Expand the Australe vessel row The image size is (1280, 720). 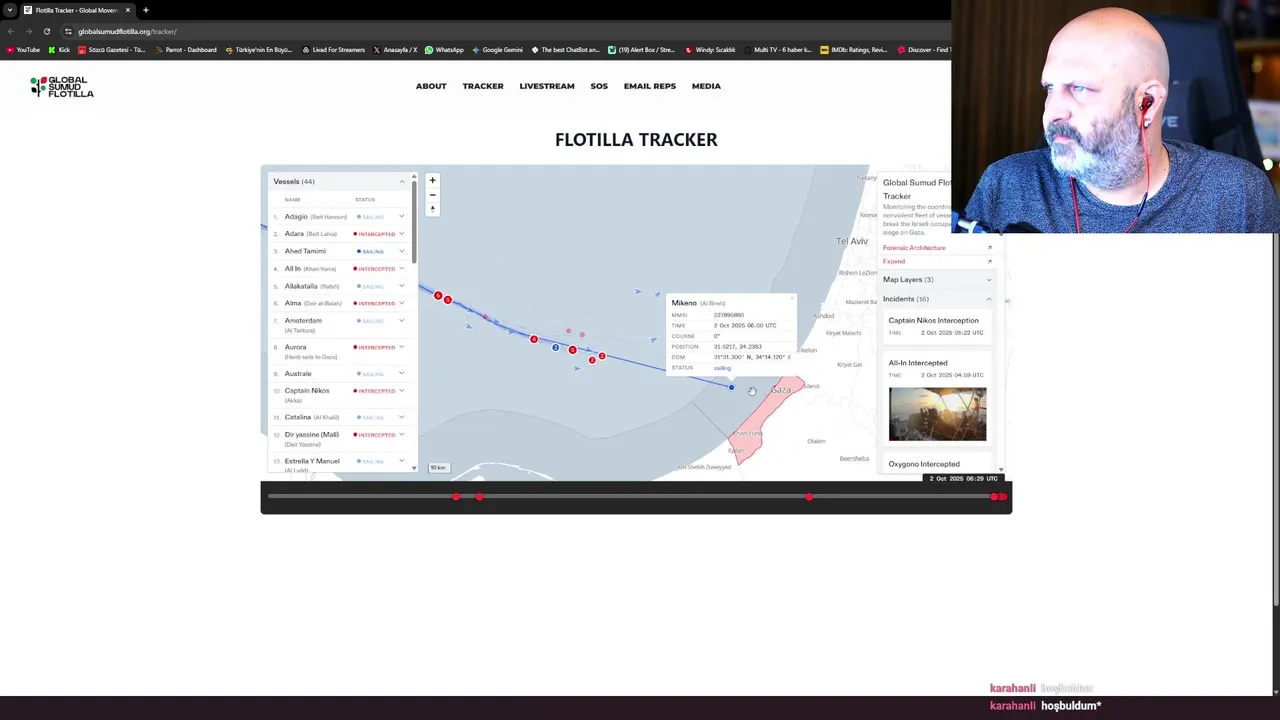click(x=402, y=373)
